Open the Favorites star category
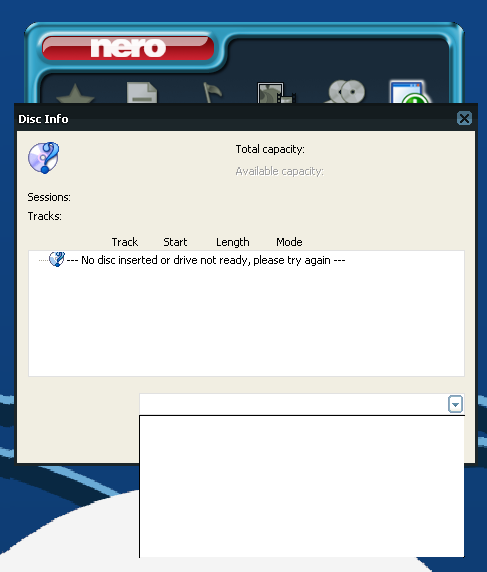 coord(75,94)
